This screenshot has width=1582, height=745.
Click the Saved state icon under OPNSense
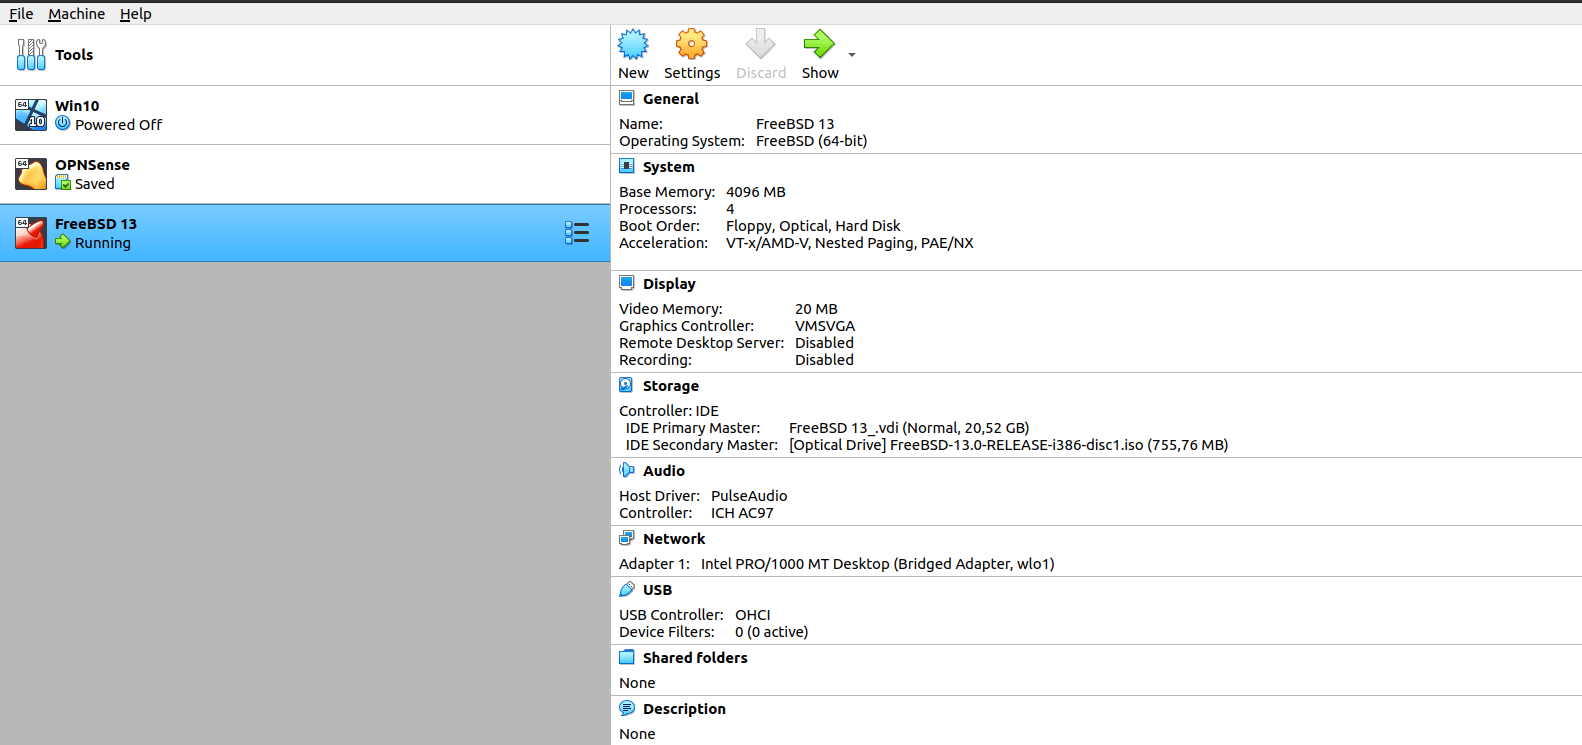click(63, 183)
